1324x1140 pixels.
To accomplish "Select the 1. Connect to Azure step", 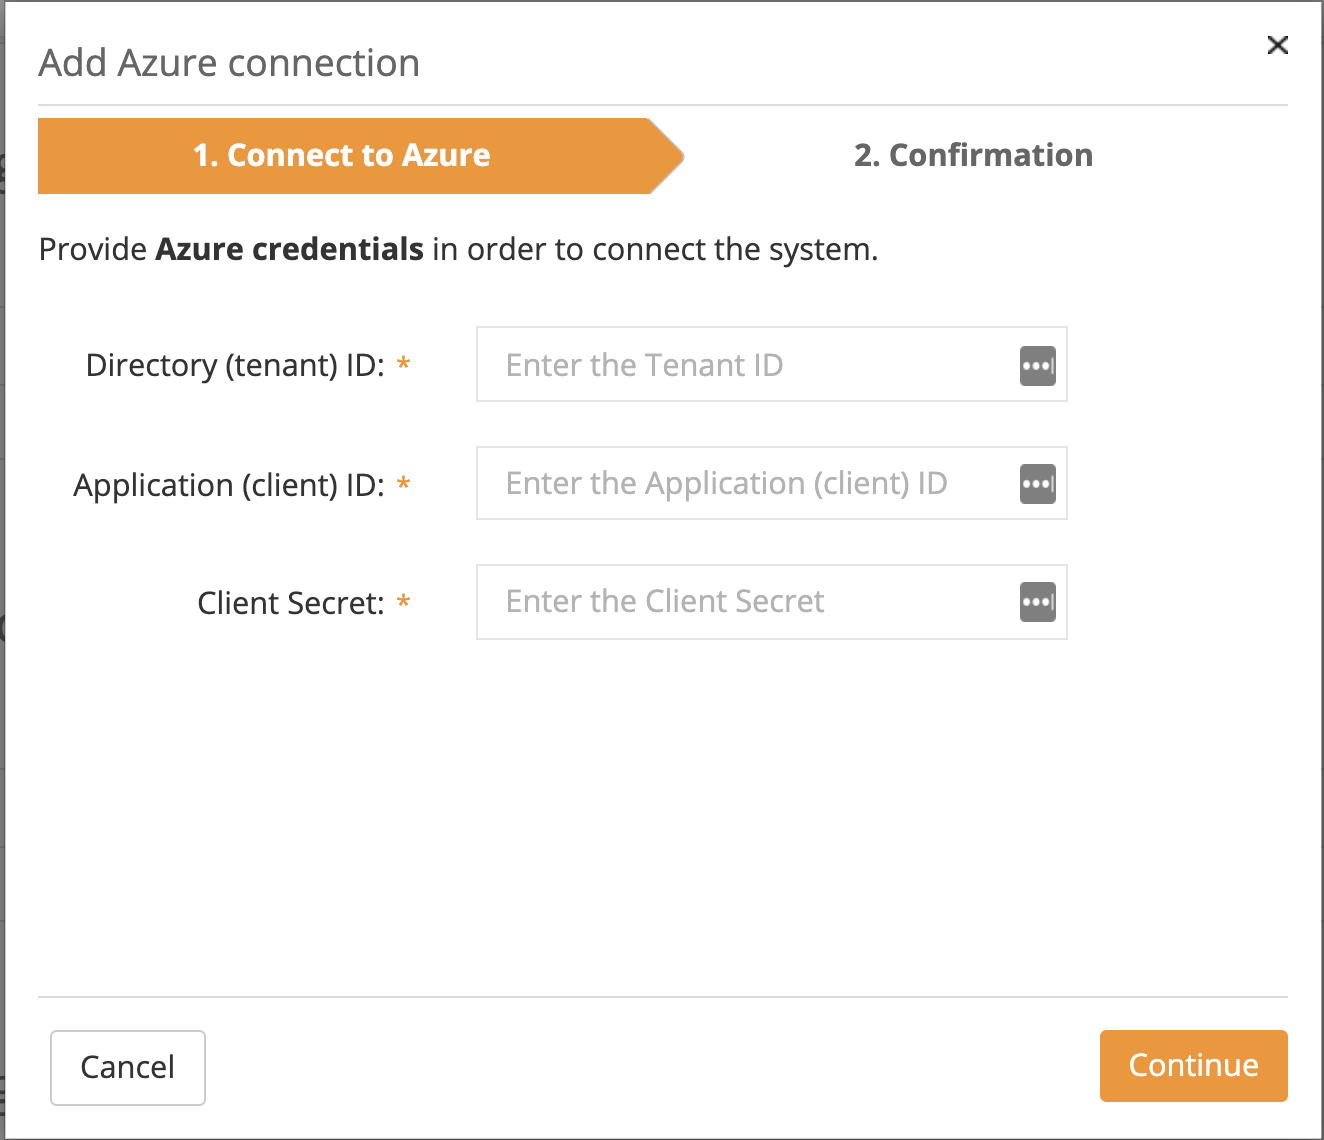I will click(342, 156).
